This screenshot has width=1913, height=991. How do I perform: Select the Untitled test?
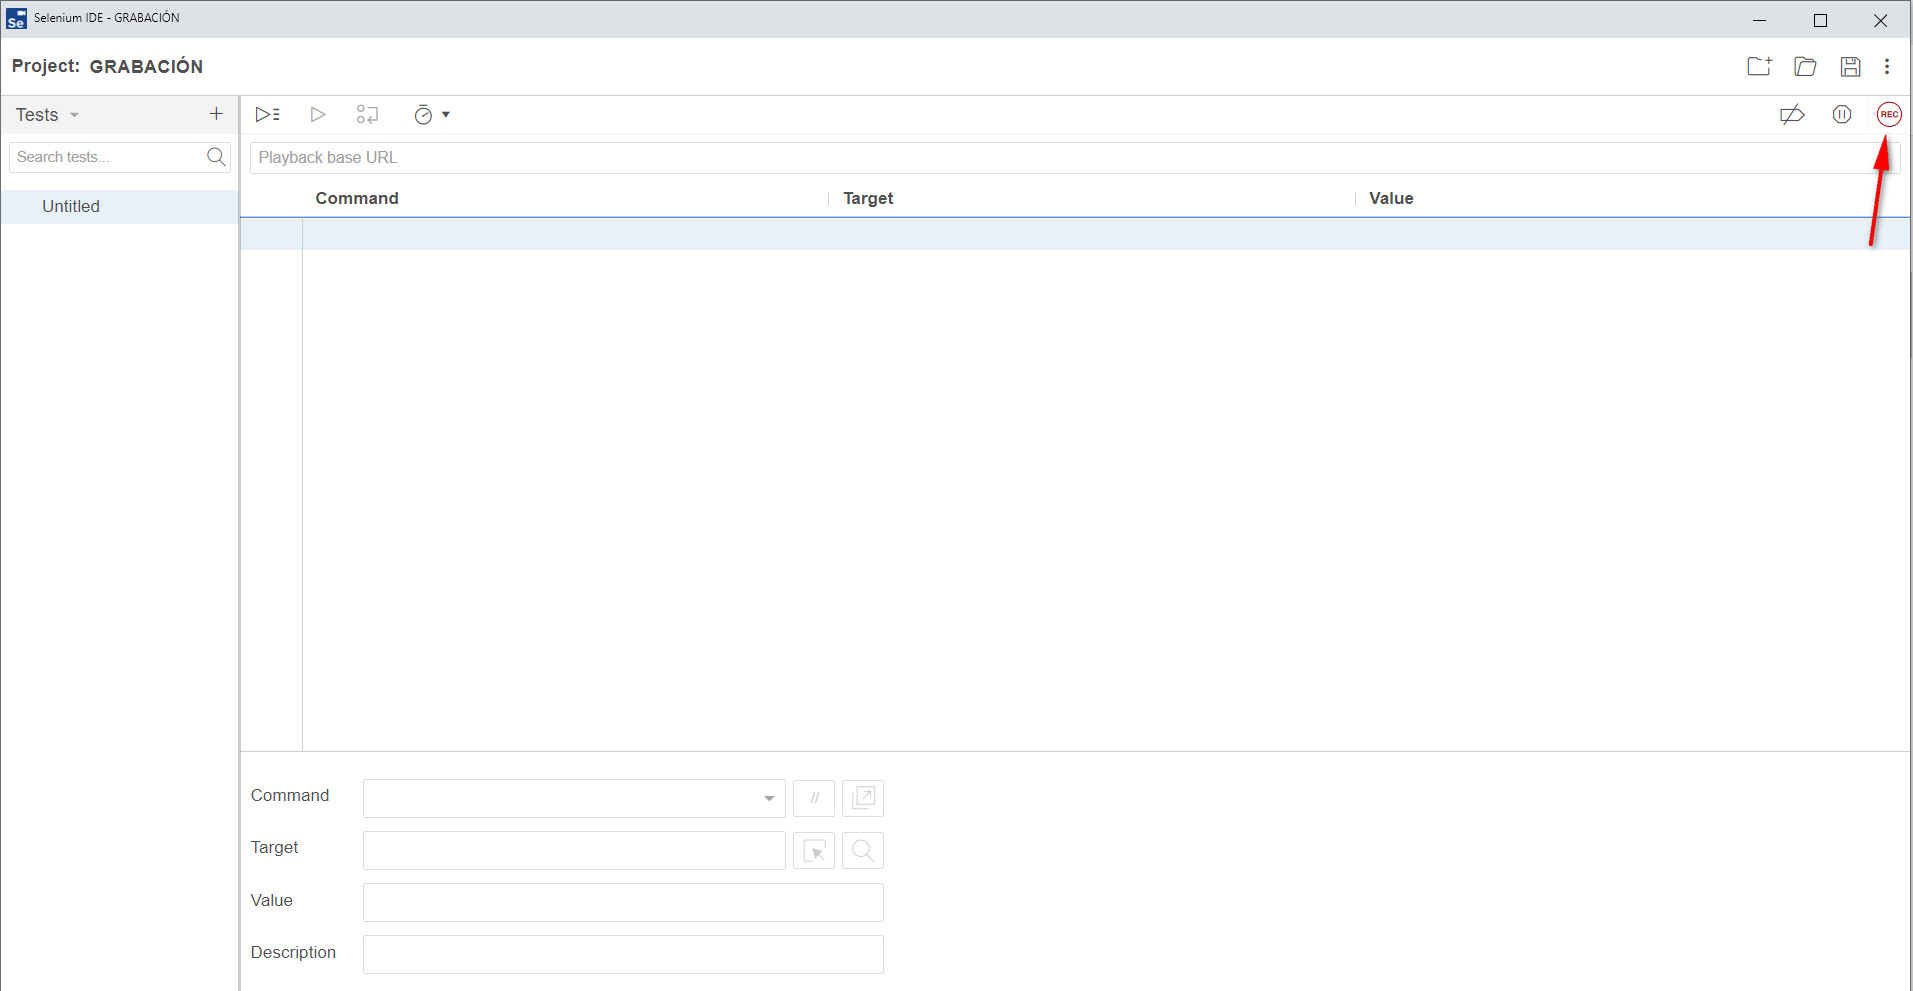click(x=71, y=207)
